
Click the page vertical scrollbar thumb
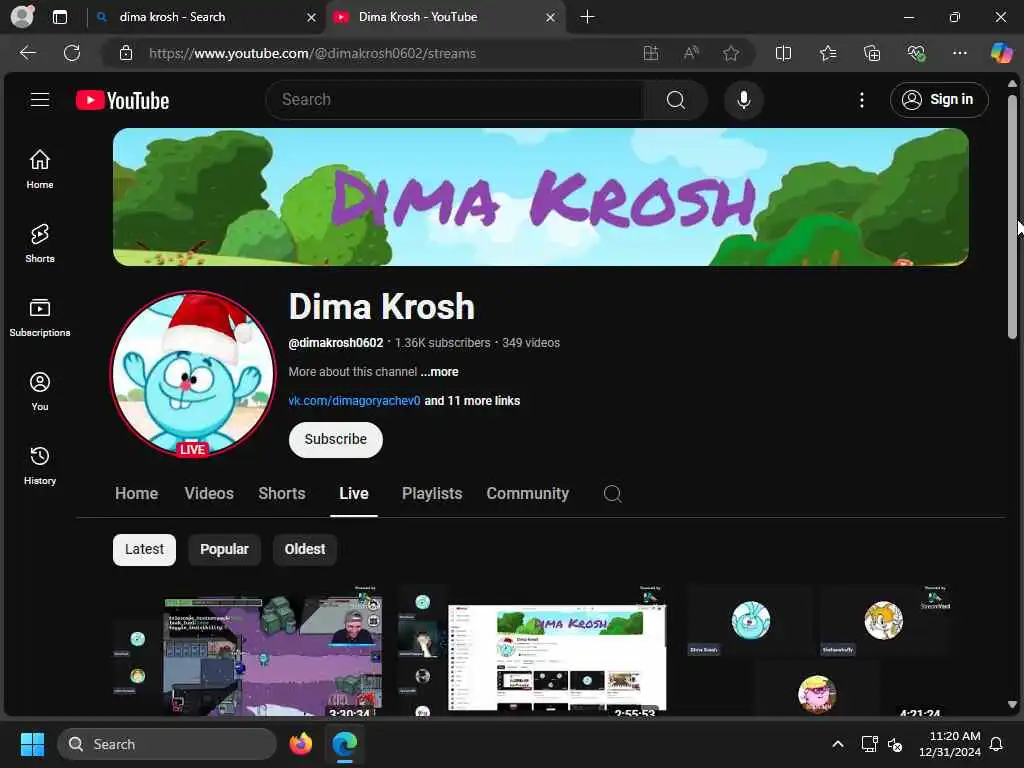[x=1012, y=217]
